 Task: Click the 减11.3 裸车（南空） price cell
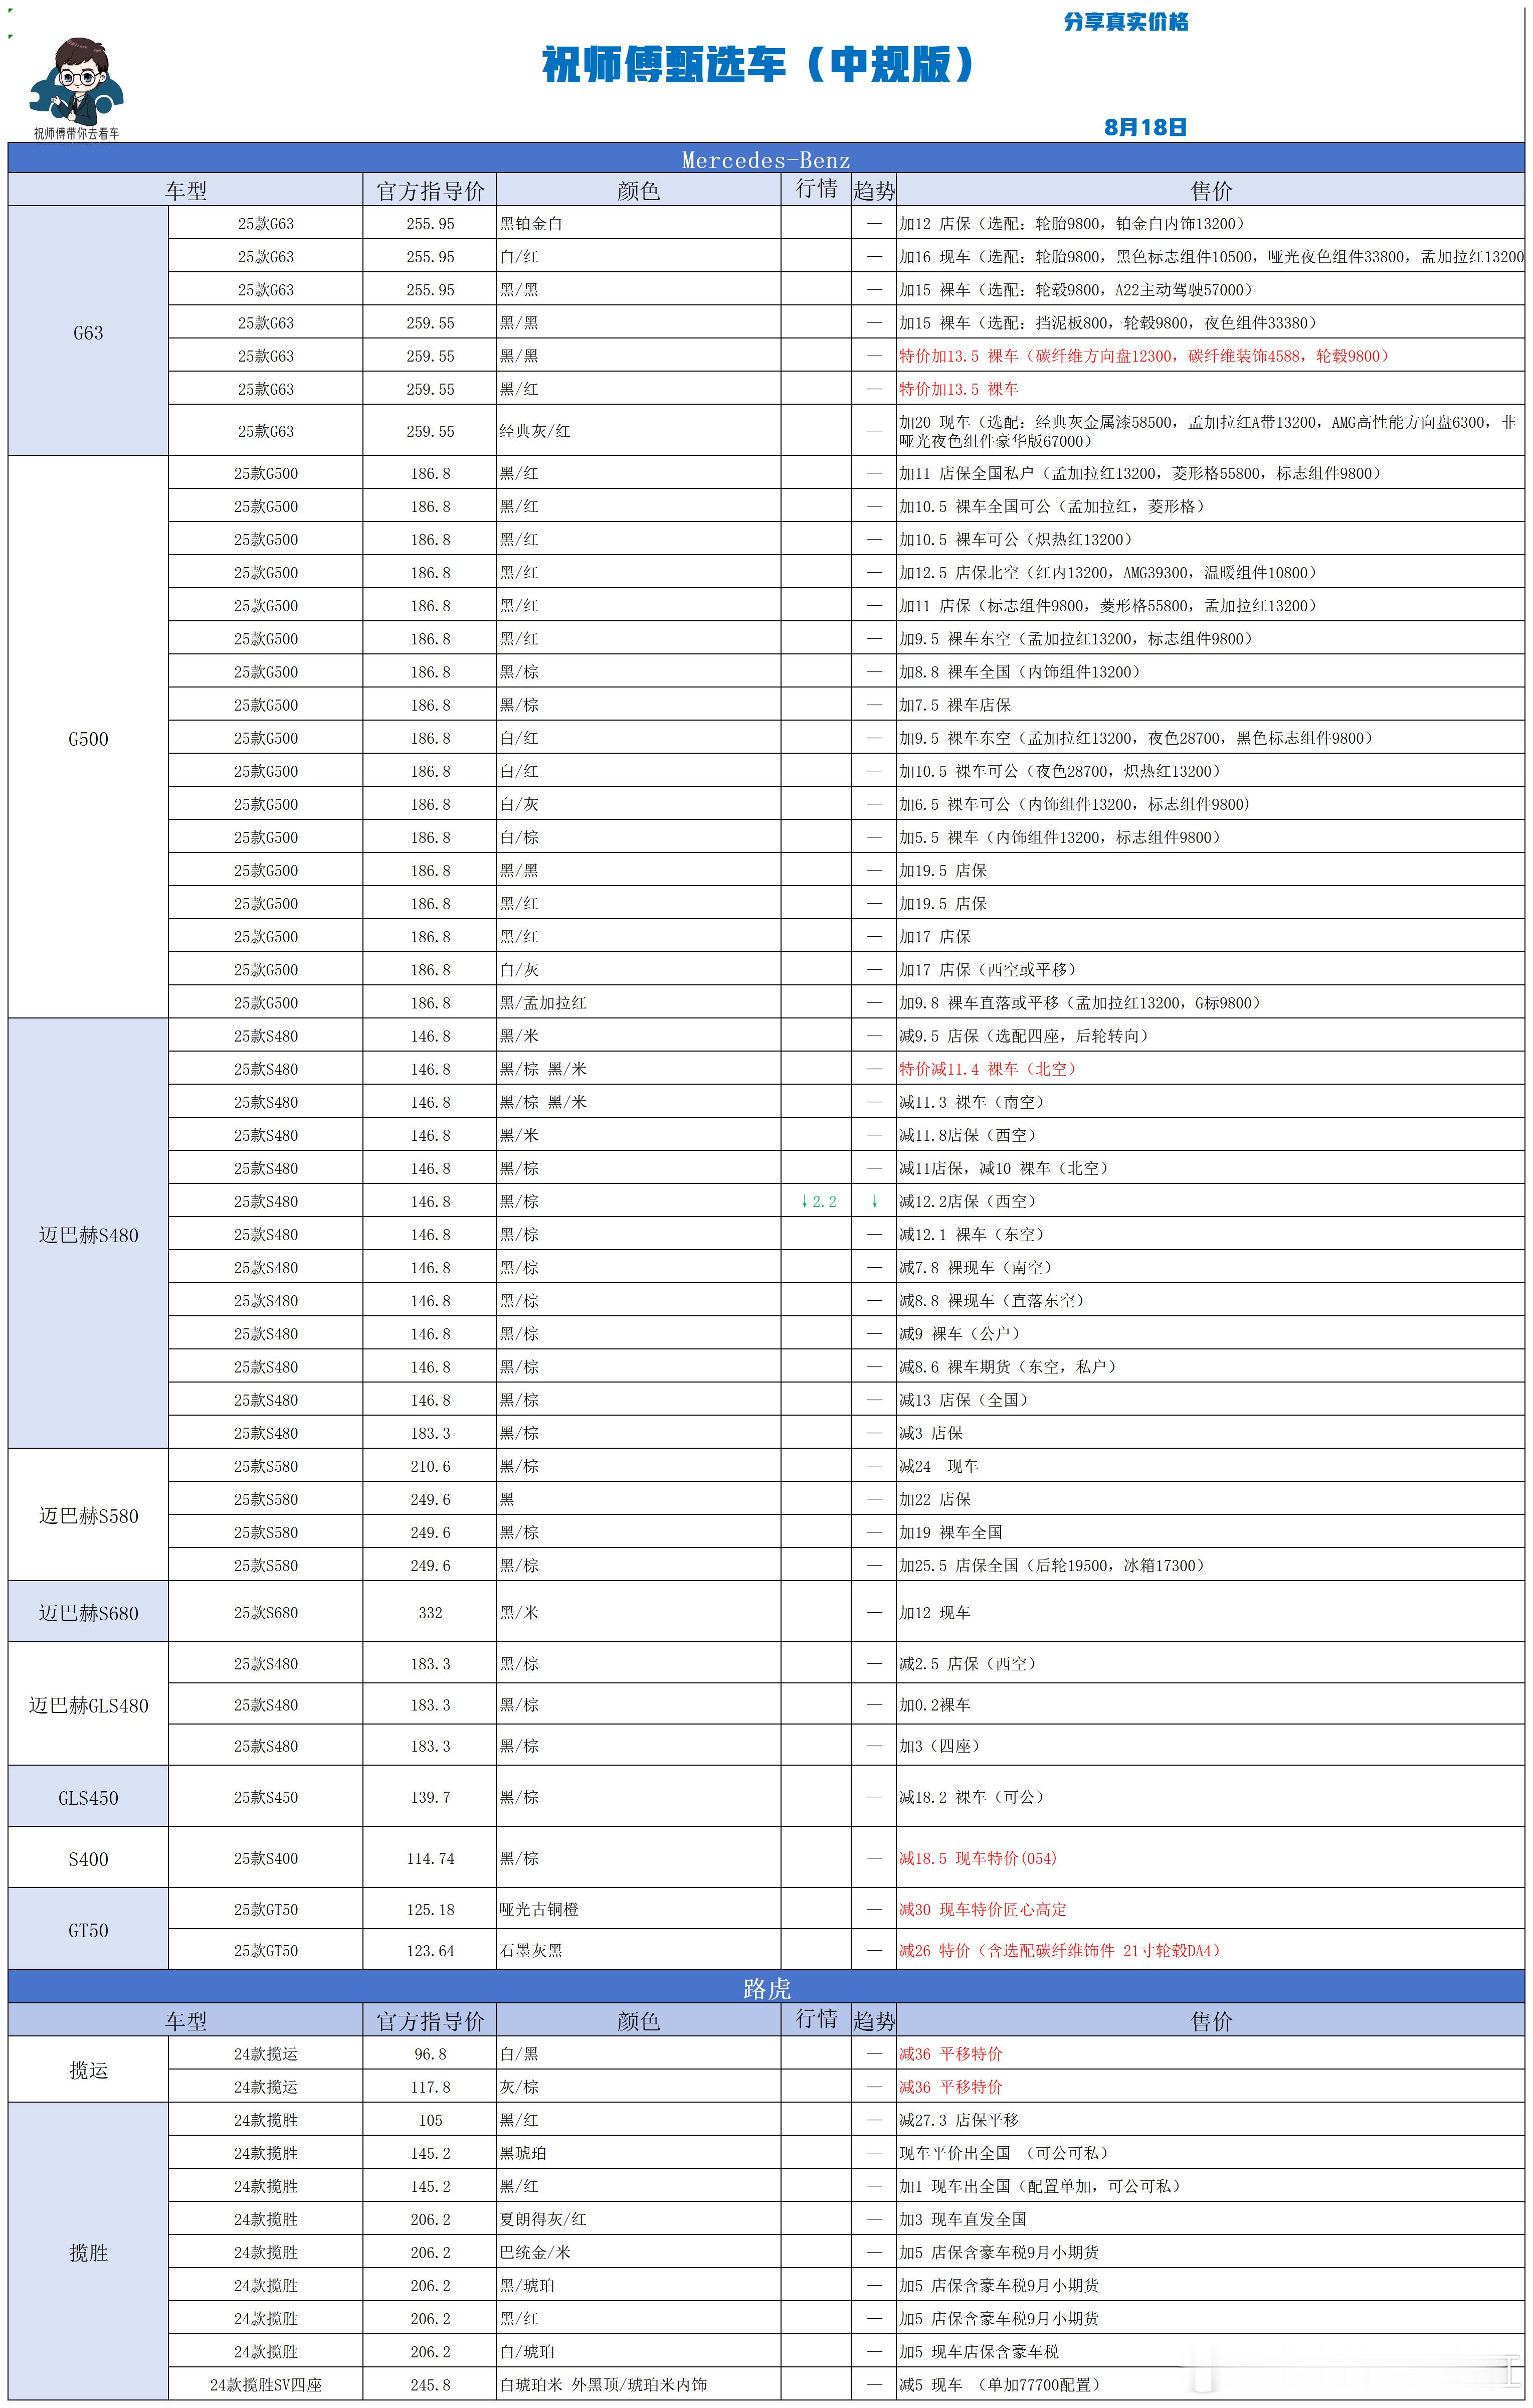pos(1210,1101)
